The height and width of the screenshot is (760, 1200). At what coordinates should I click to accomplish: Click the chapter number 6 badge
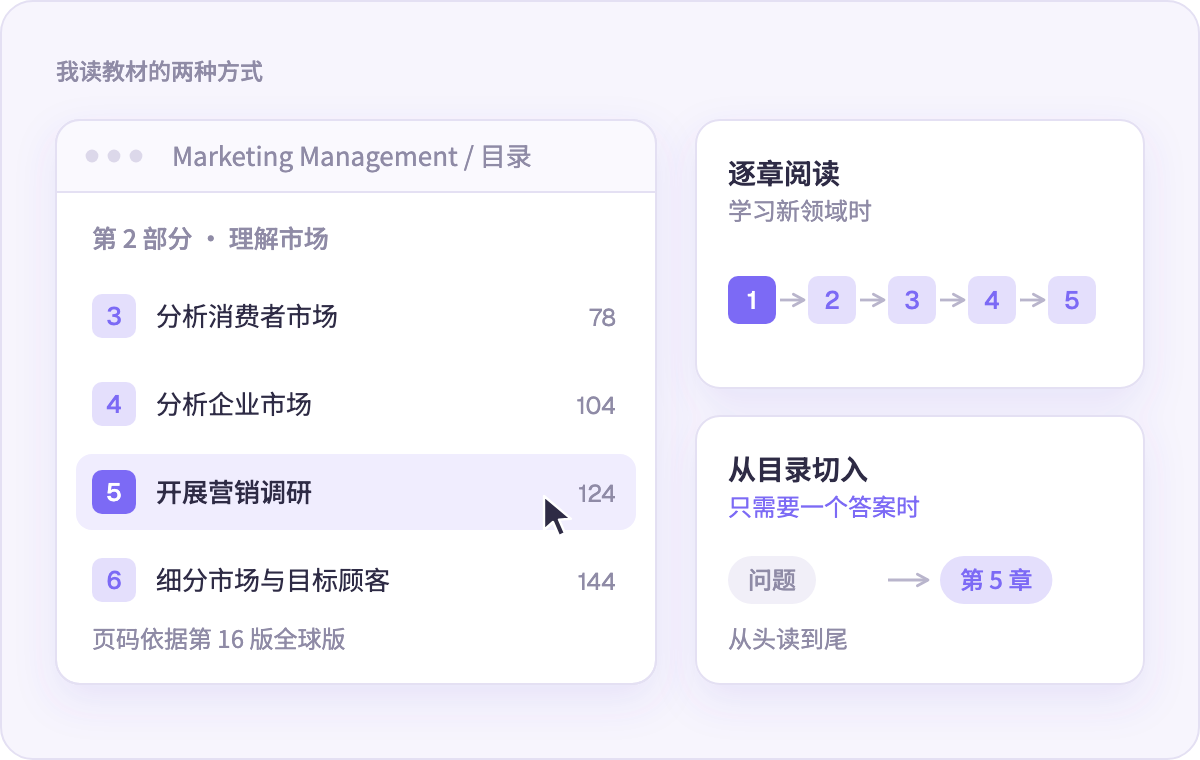coord(114,580)
